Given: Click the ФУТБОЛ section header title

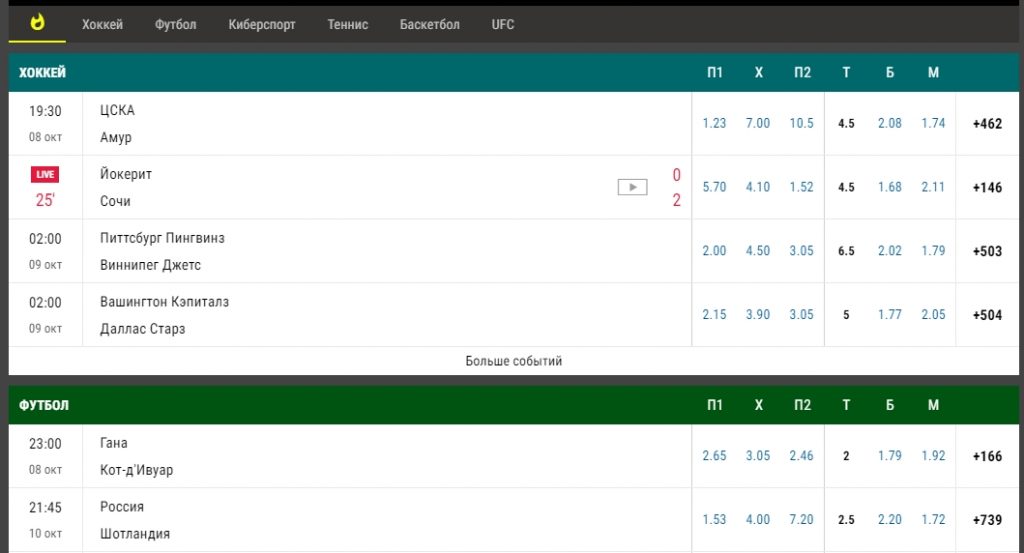Looking at the screenshot, I should (x=44, y=405).
